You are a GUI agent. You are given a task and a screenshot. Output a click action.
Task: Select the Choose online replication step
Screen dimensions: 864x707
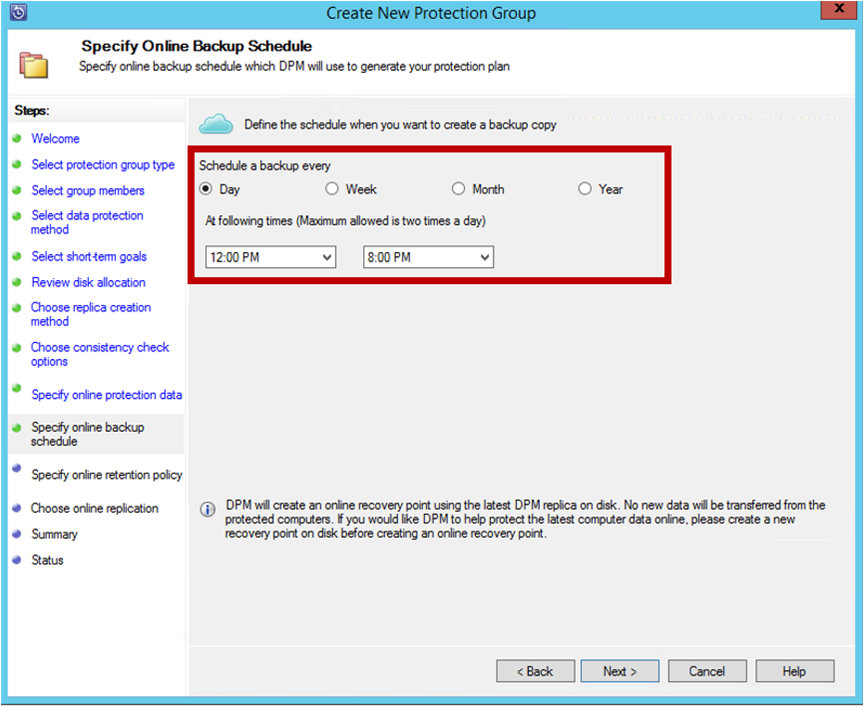tap(95, 508)
